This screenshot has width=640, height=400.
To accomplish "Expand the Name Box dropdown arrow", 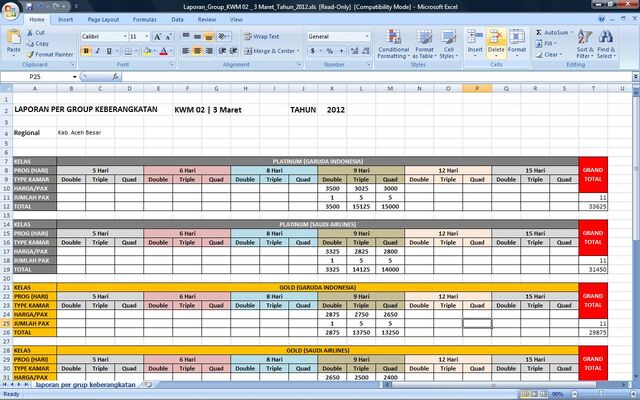I will tap(75, 77).
